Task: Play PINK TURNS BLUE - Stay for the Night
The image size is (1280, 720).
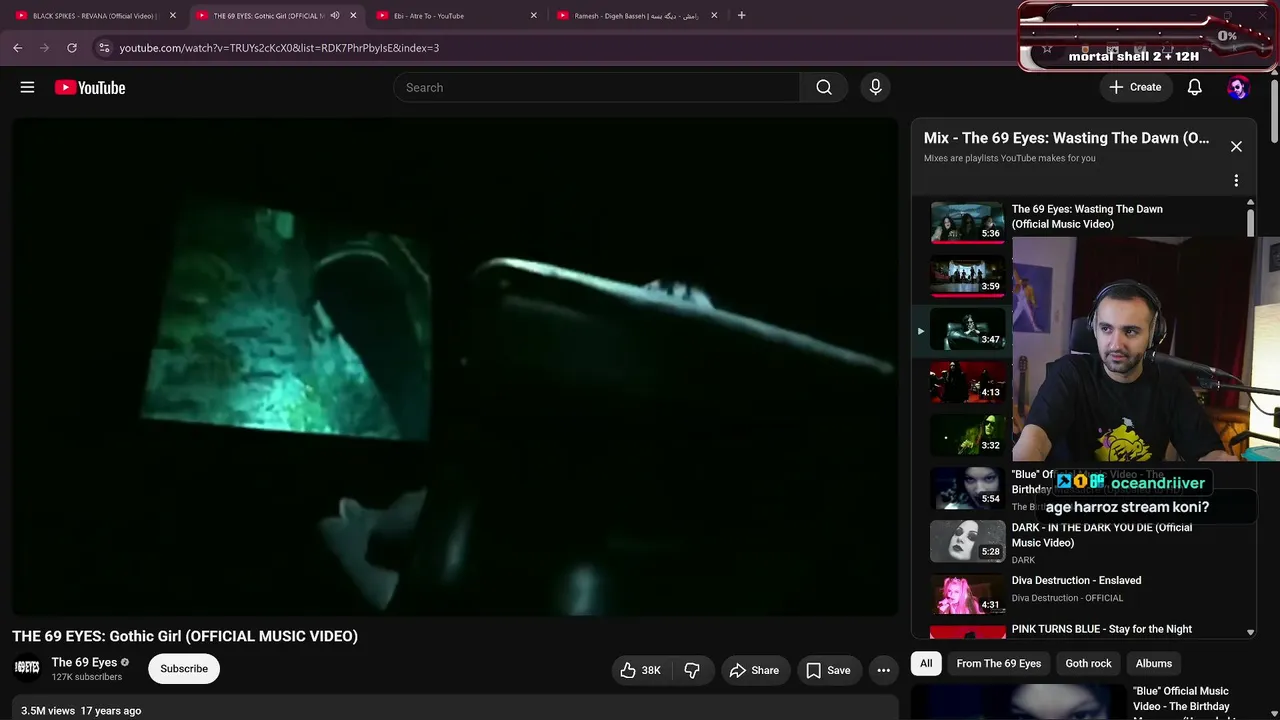Action: click(x=1102, y=629)
